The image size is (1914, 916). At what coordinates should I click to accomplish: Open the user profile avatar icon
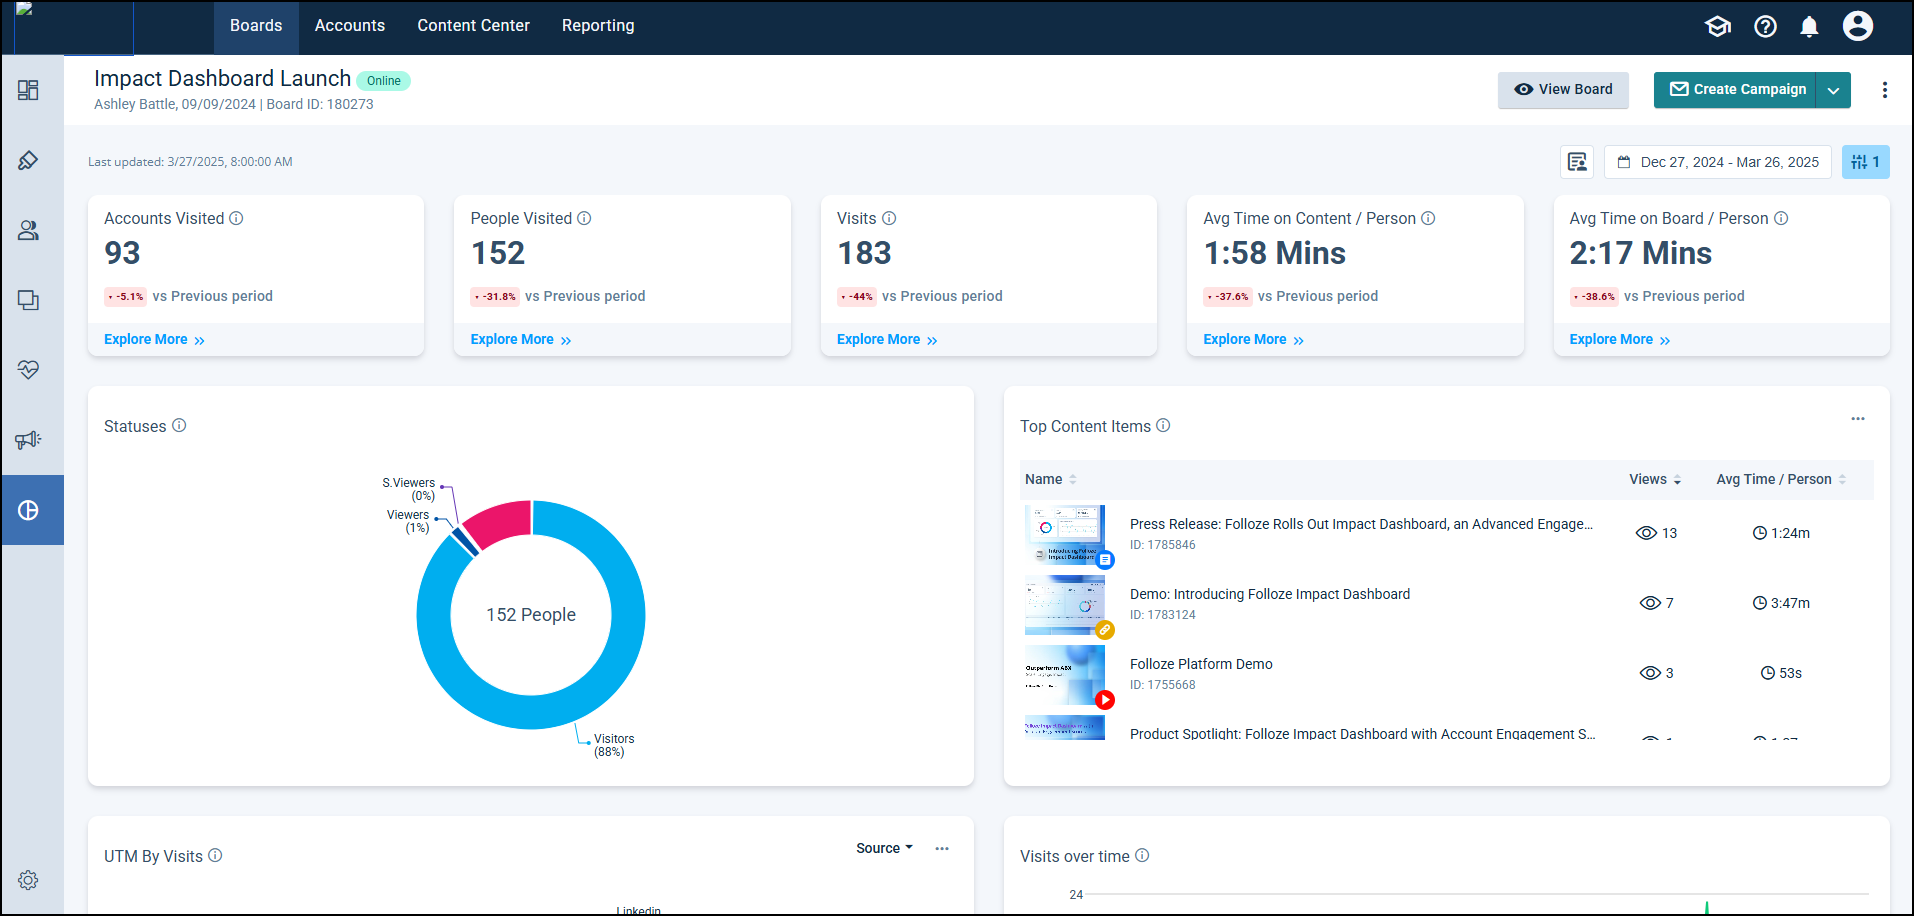click(x=1857, y=26)
